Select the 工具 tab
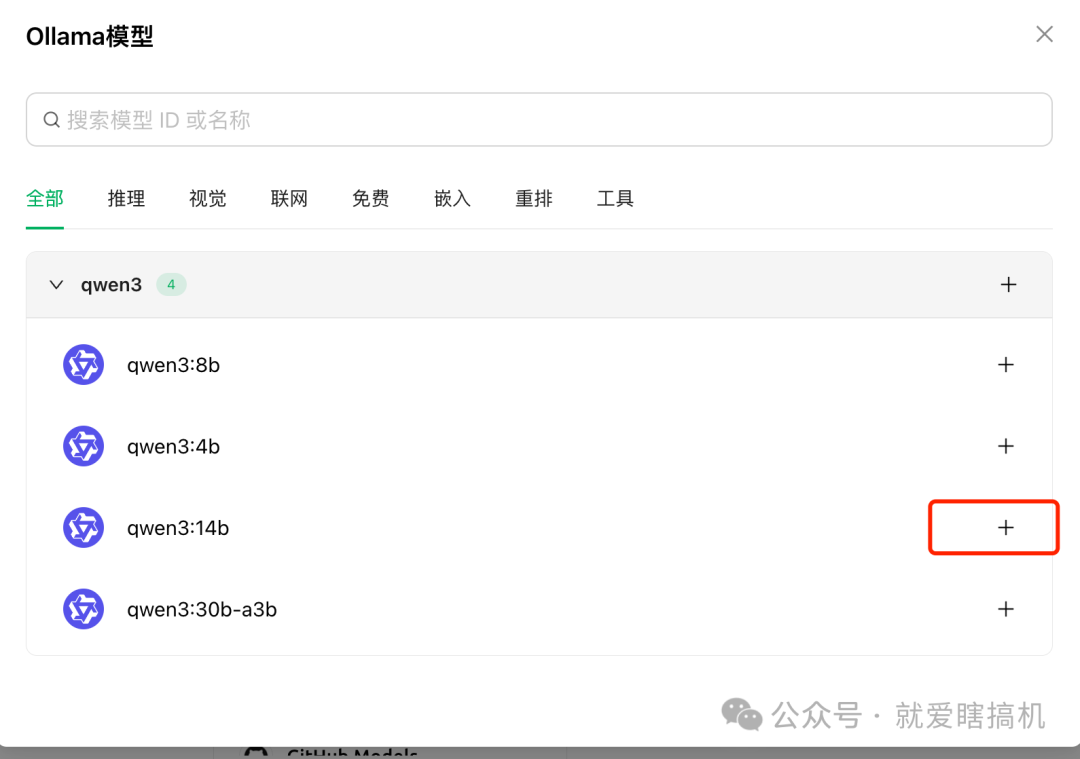This screenshot has height=759, width=1080. tap(615, 198)
